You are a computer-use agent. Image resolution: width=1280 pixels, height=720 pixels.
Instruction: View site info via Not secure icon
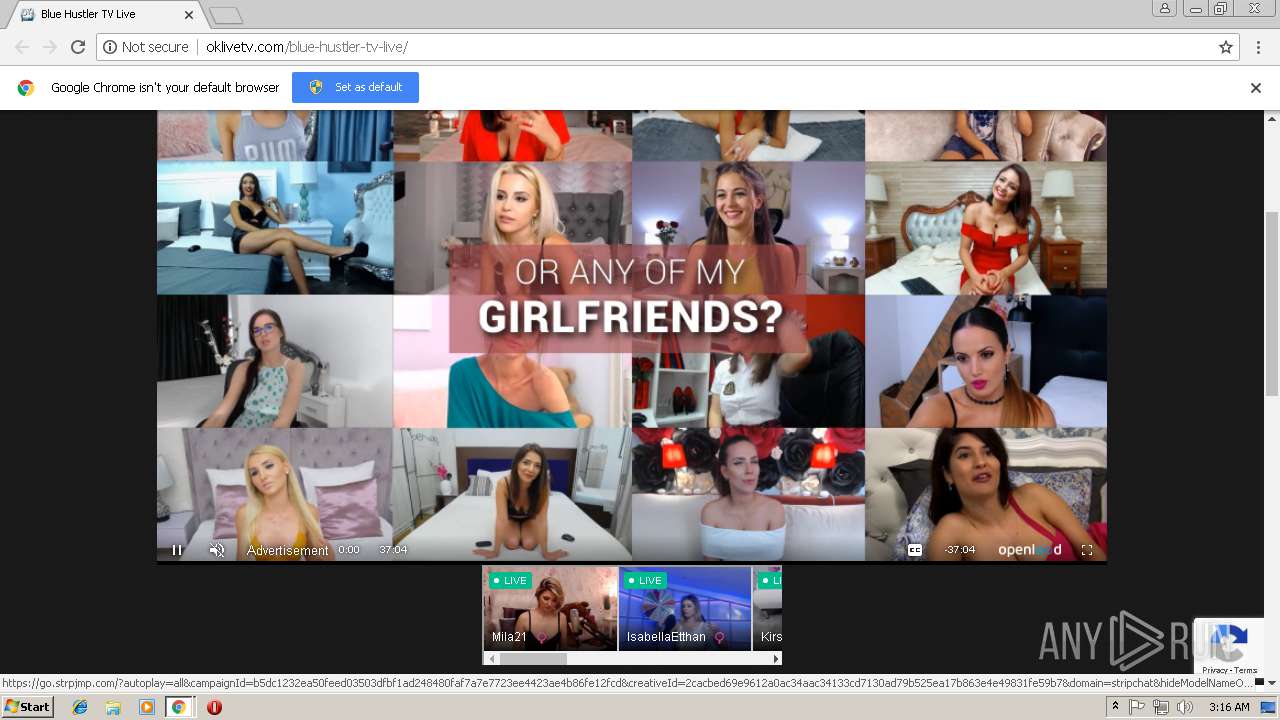pyautogui.click(x=145, y=47)
